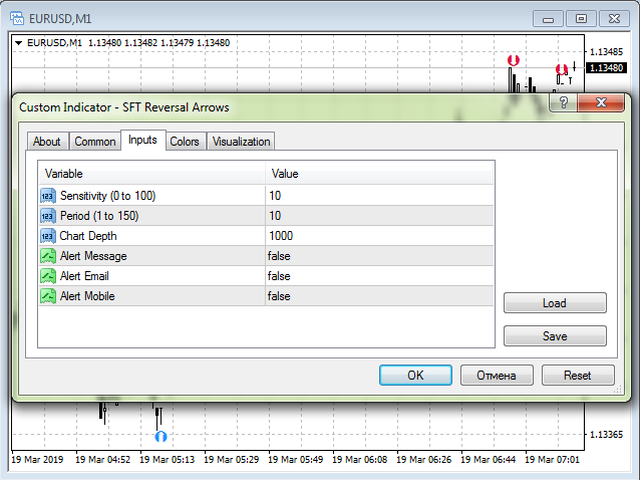Select the 'Sensitivity (0 to 100)' label
This screenshot has height=480, width=640.
pos(108,196)
